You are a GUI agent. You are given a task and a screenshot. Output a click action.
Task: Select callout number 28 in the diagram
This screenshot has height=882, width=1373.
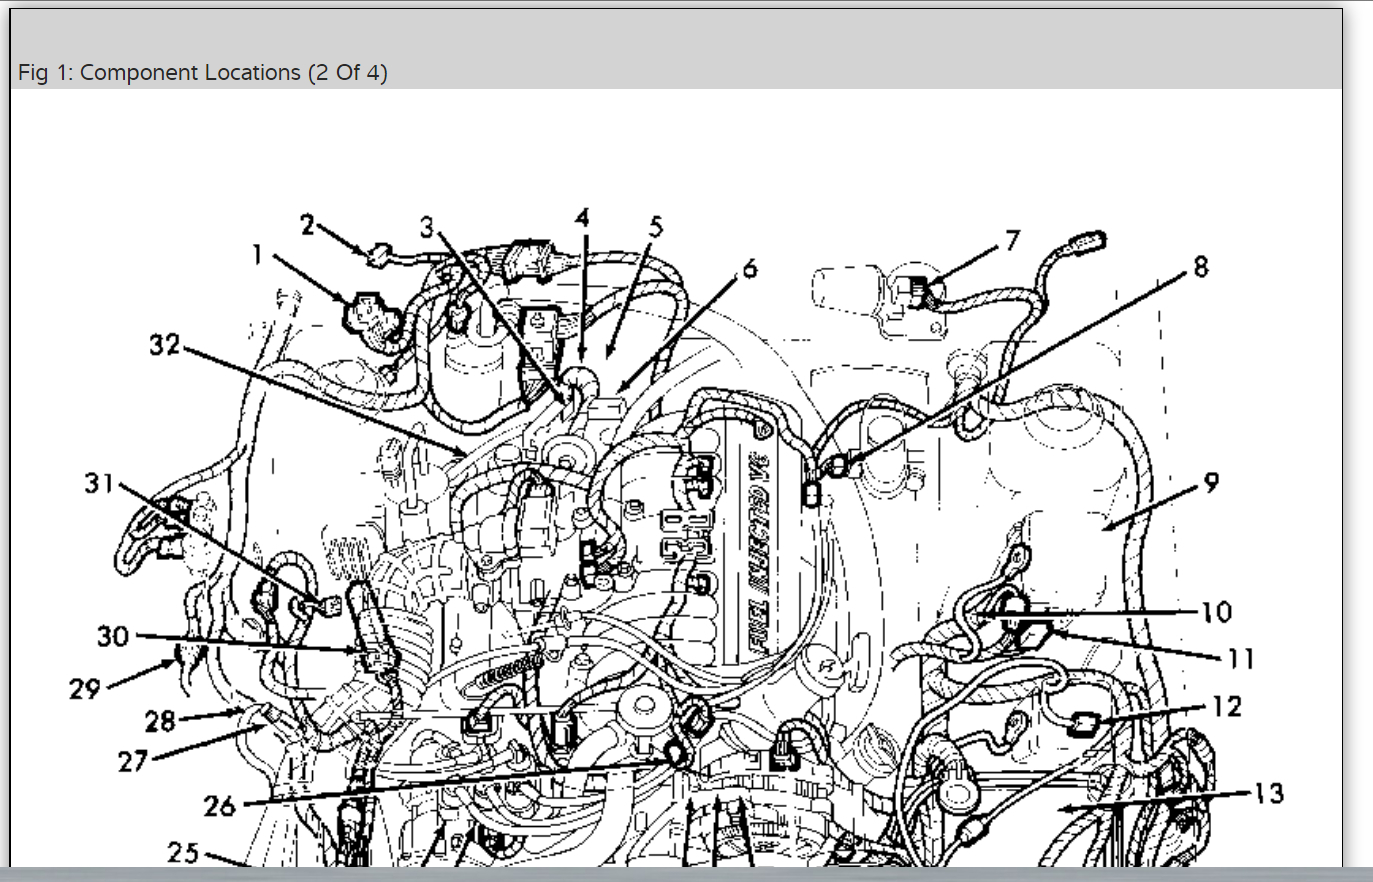coord(160,721)
